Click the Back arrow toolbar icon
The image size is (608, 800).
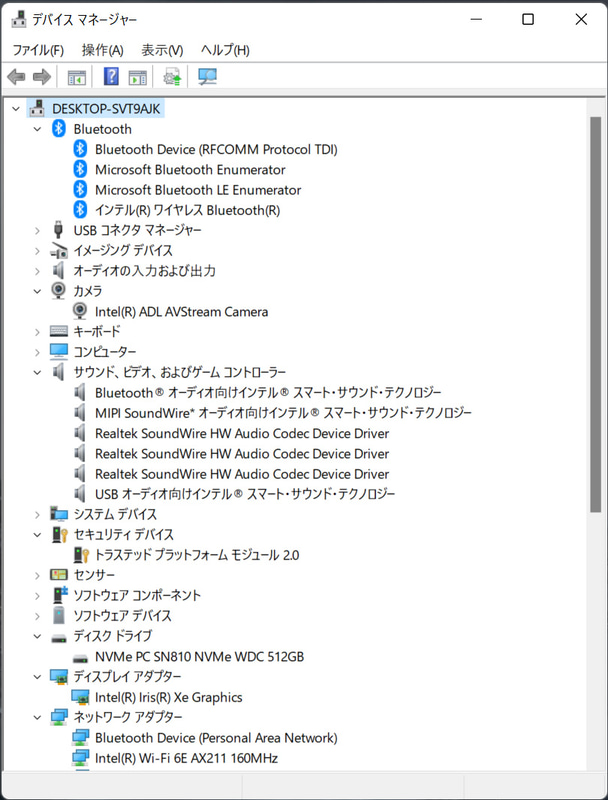click(x=16, y=77)
